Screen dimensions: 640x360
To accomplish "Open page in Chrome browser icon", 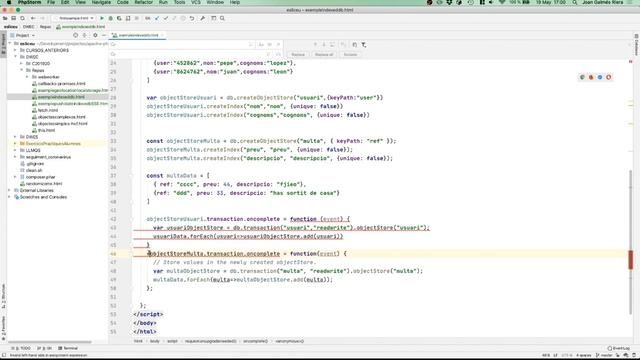I will point(582,77).
